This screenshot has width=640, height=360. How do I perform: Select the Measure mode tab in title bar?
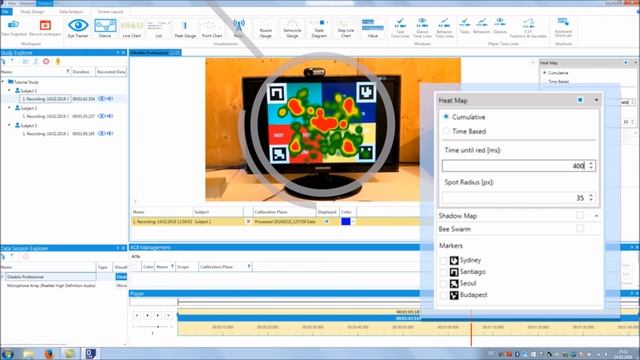point(27,3)
